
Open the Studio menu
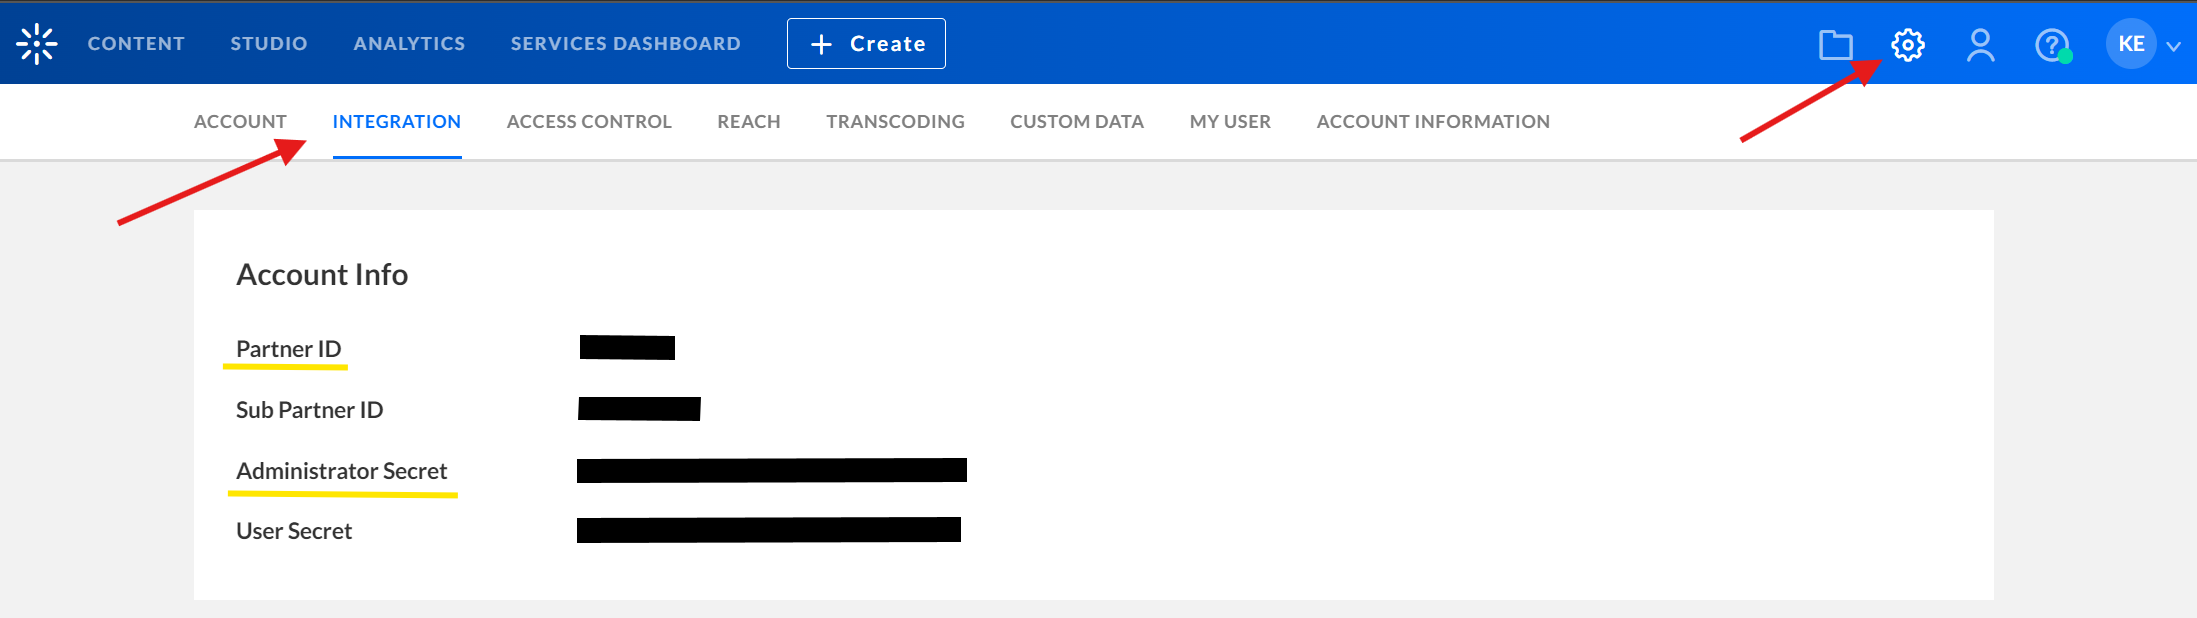click(269, 44)
